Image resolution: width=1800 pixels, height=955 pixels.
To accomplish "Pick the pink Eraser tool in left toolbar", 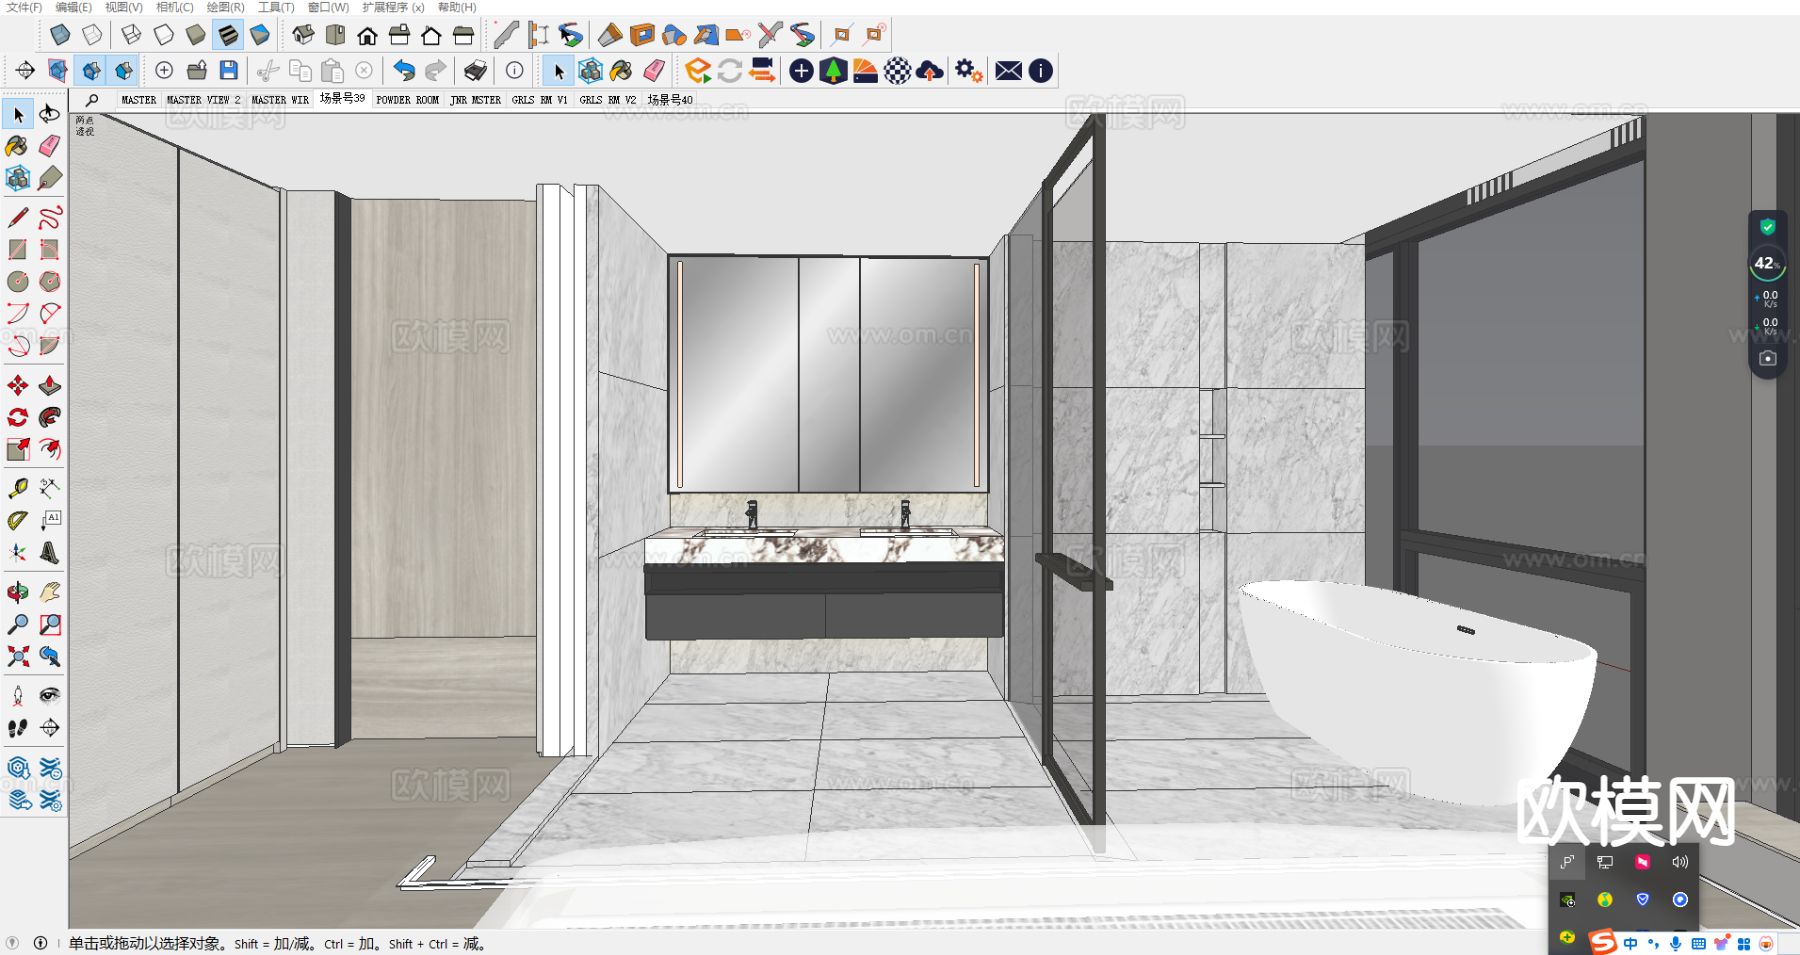I will 50,147.
